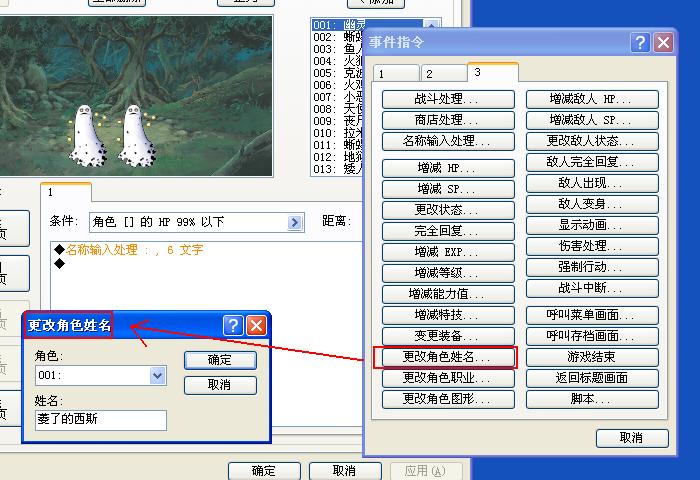Open 更改敌人状态 command
This screenshot has height=480, width=700.
(x=592, y=141)
